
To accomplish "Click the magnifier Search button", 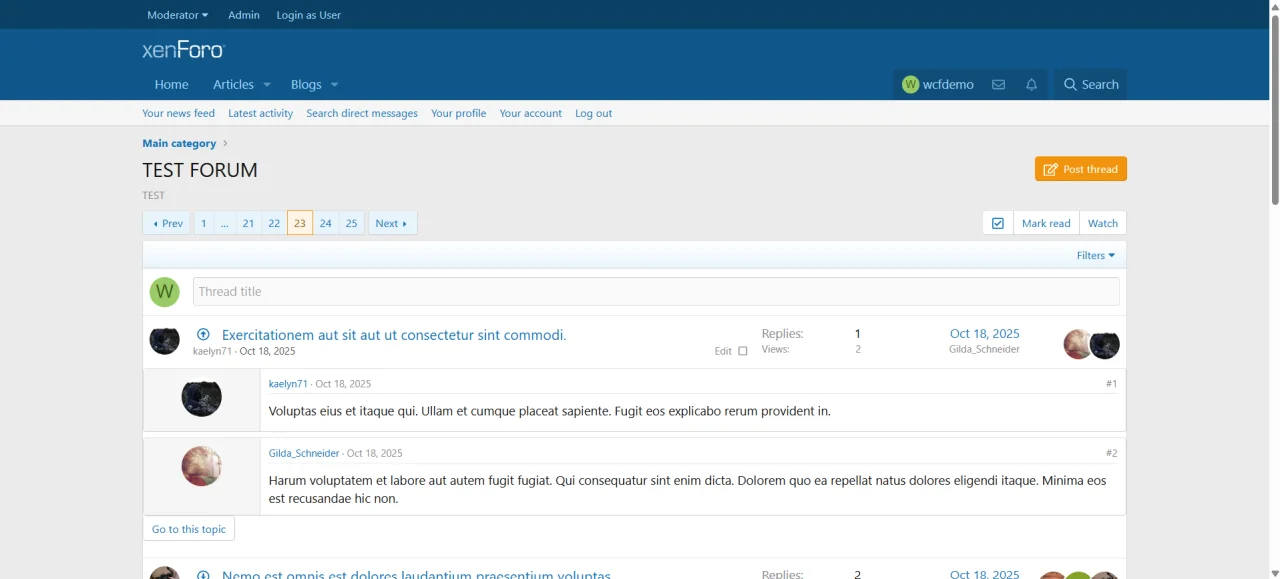I will [x=1090, y=85].
